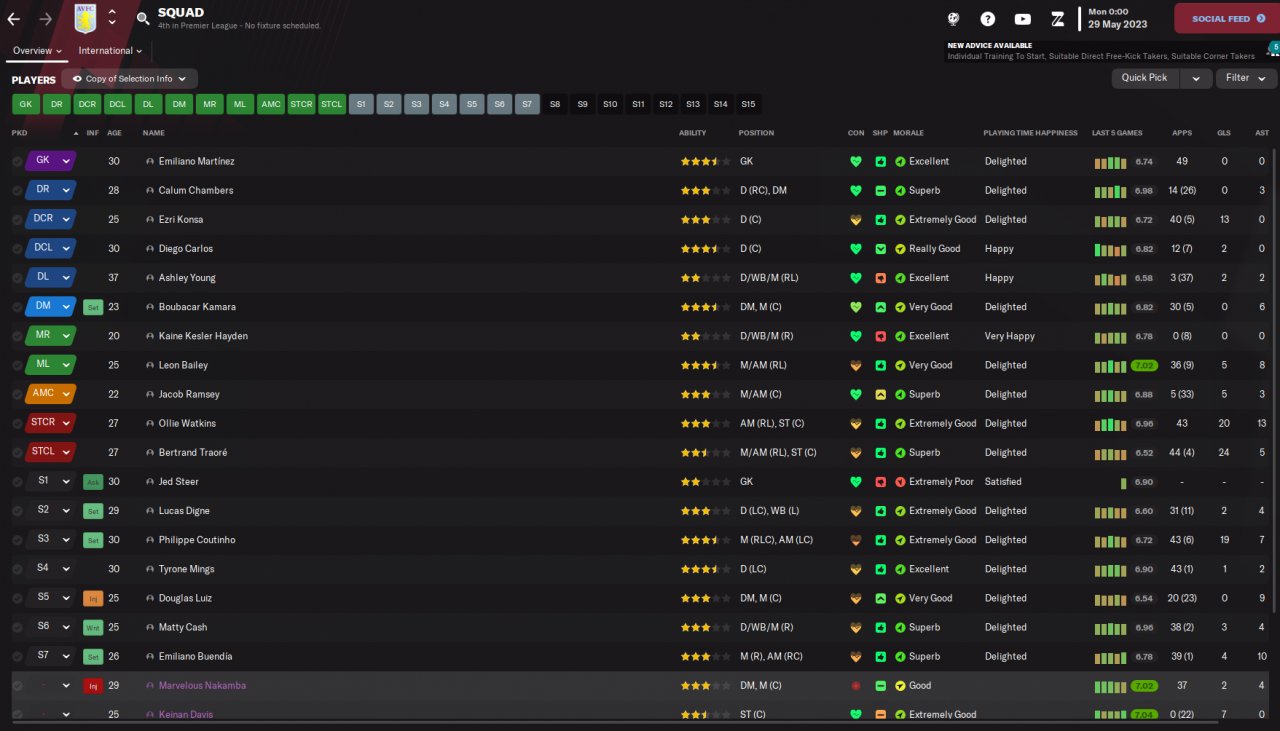
Task: Select the S7 substitute pill
Action: coord(527,104)
